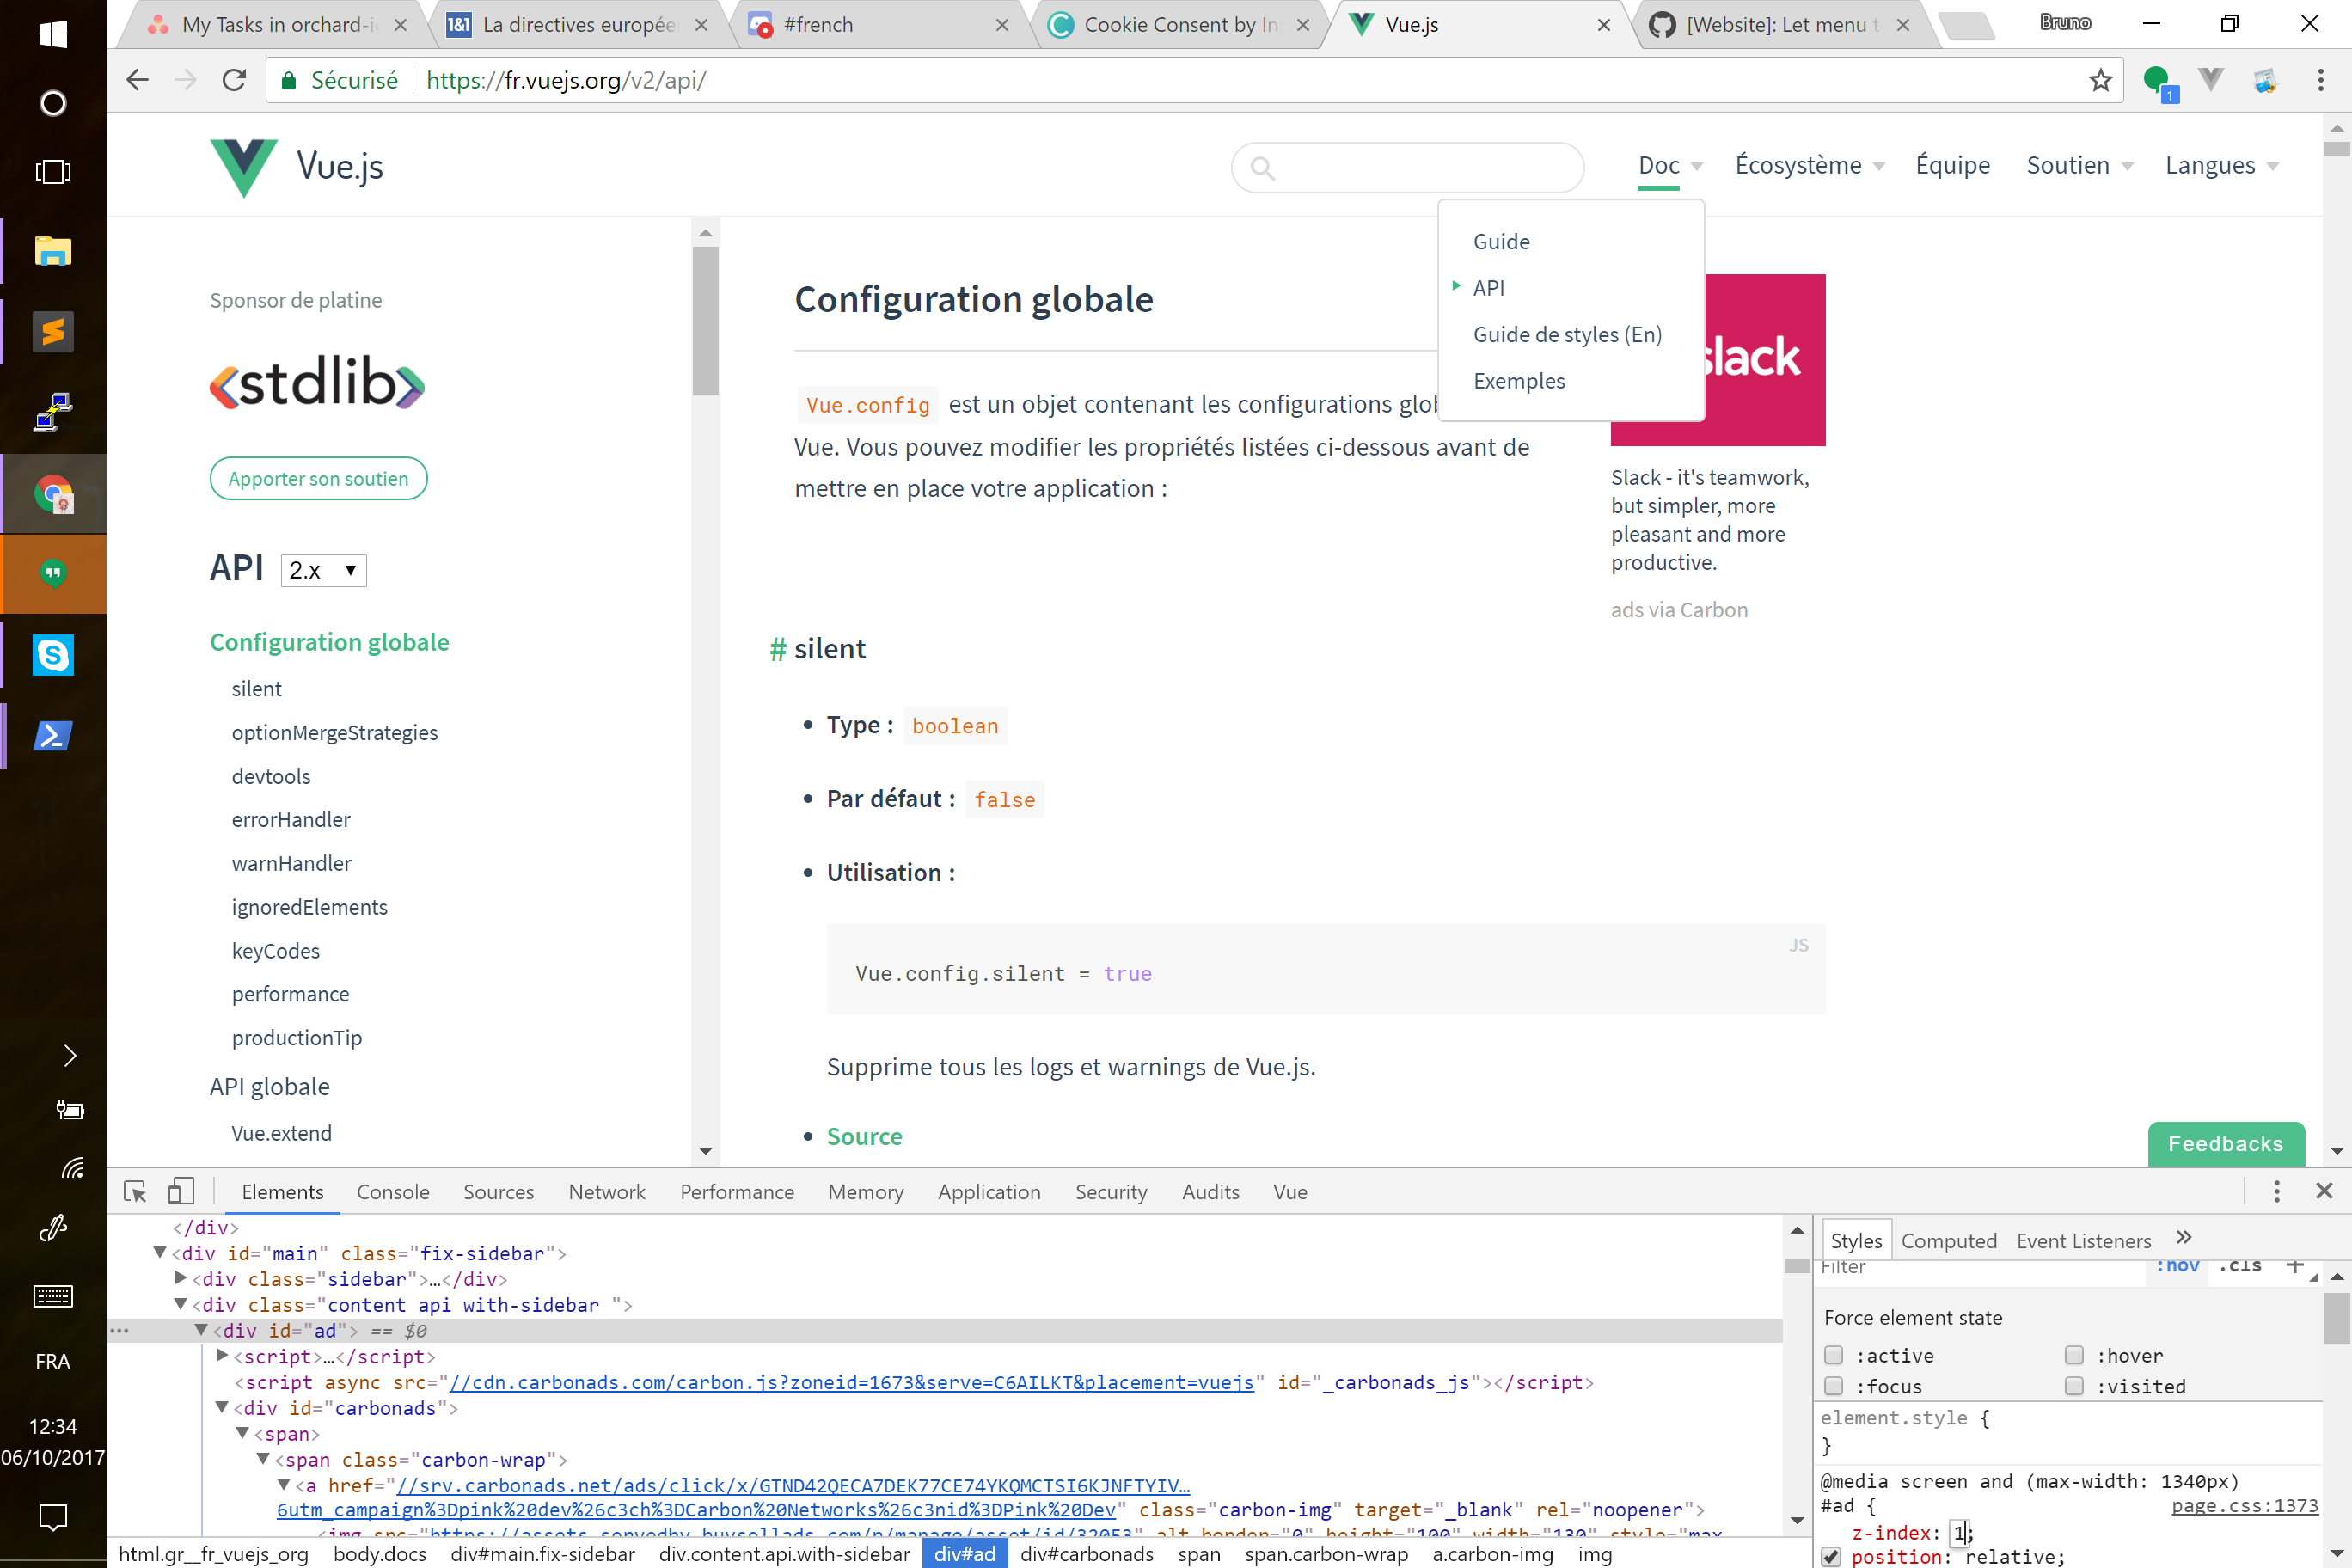
Task: Uncheck the position: relative property checkbox
Action: (x=1832, y=1556)
